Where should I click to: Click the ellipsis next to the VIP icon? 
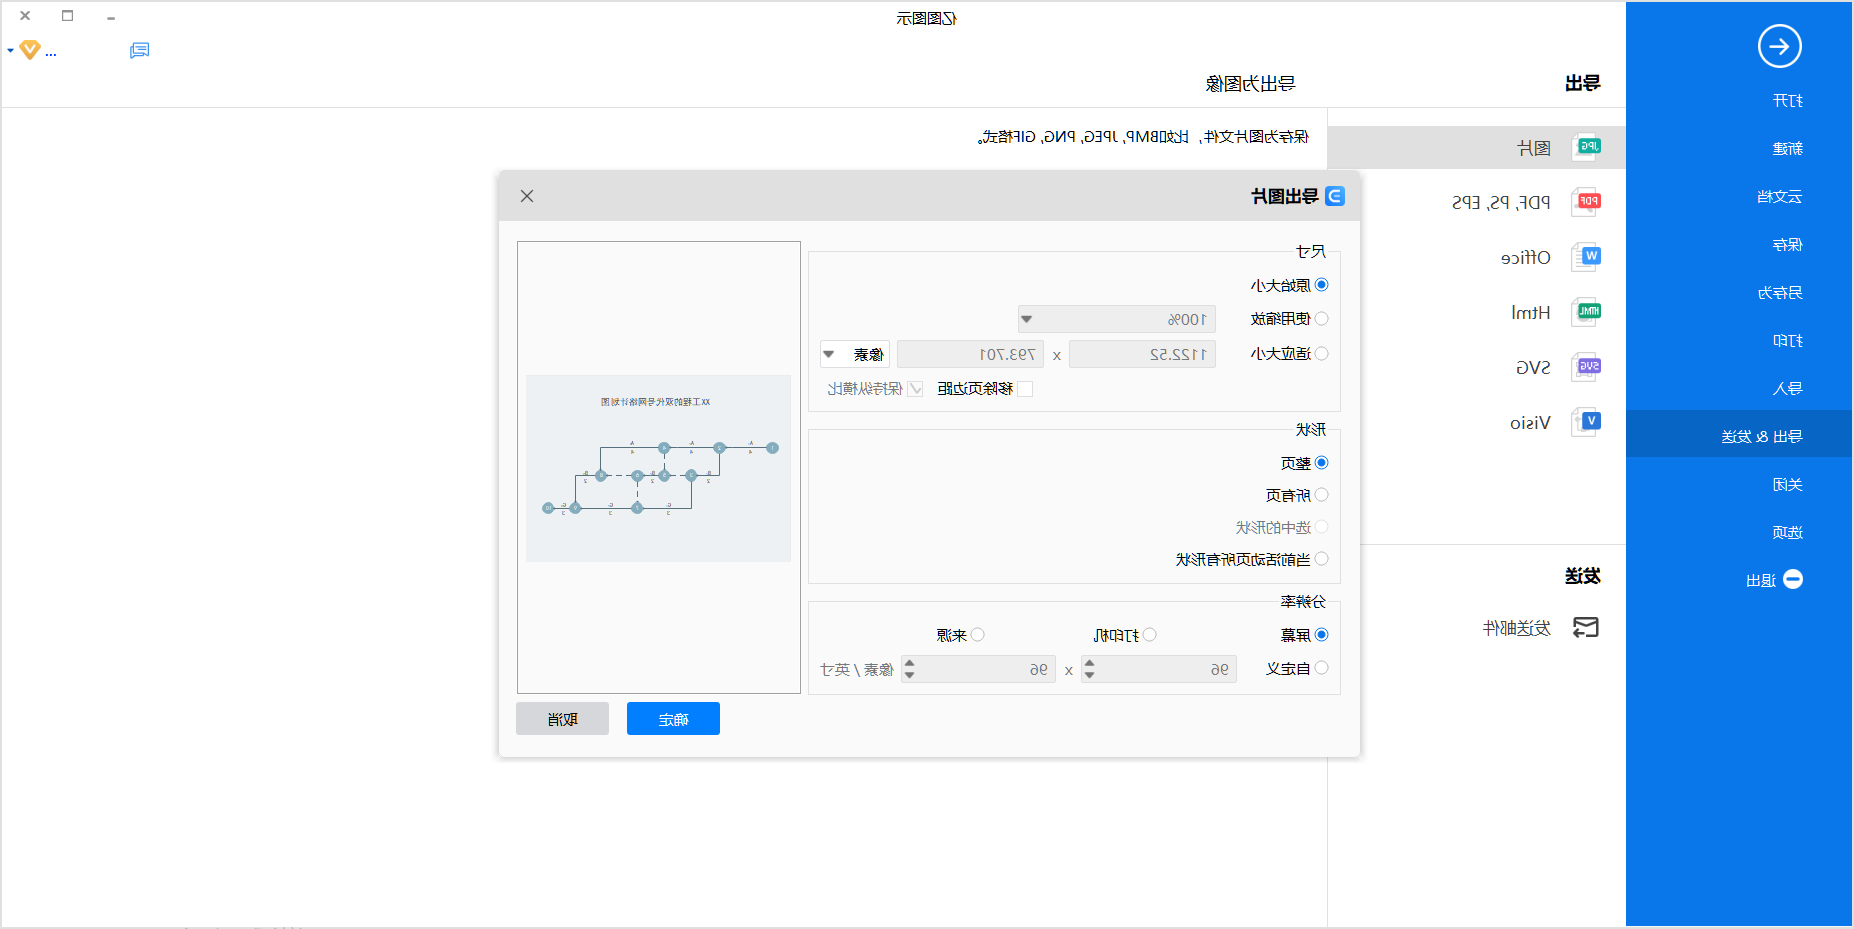point(51,54)
